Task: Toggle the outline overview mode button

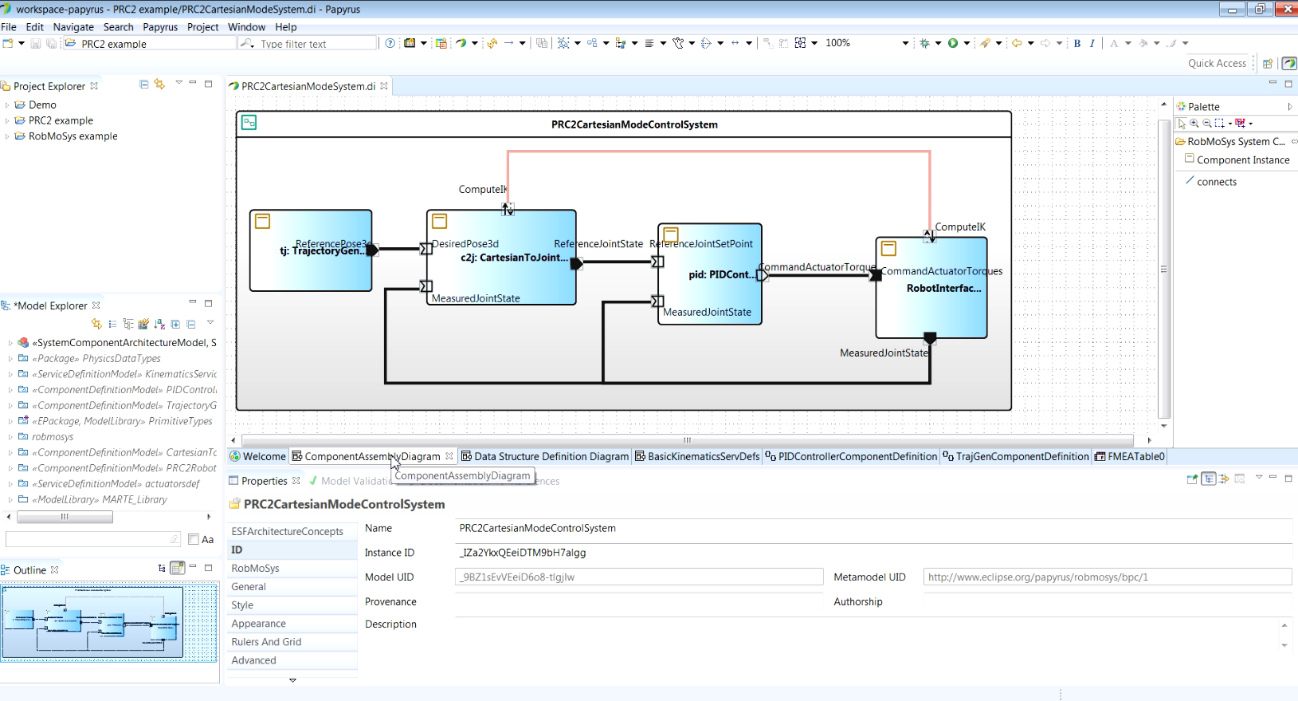Action: 177,568
